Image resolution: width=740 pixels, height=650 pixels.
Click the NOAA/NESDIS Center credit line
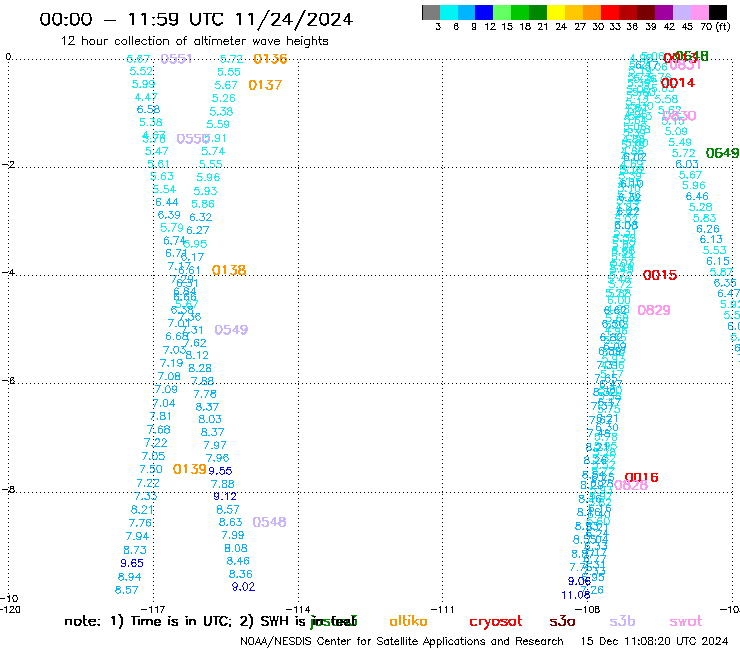(402, 641)
